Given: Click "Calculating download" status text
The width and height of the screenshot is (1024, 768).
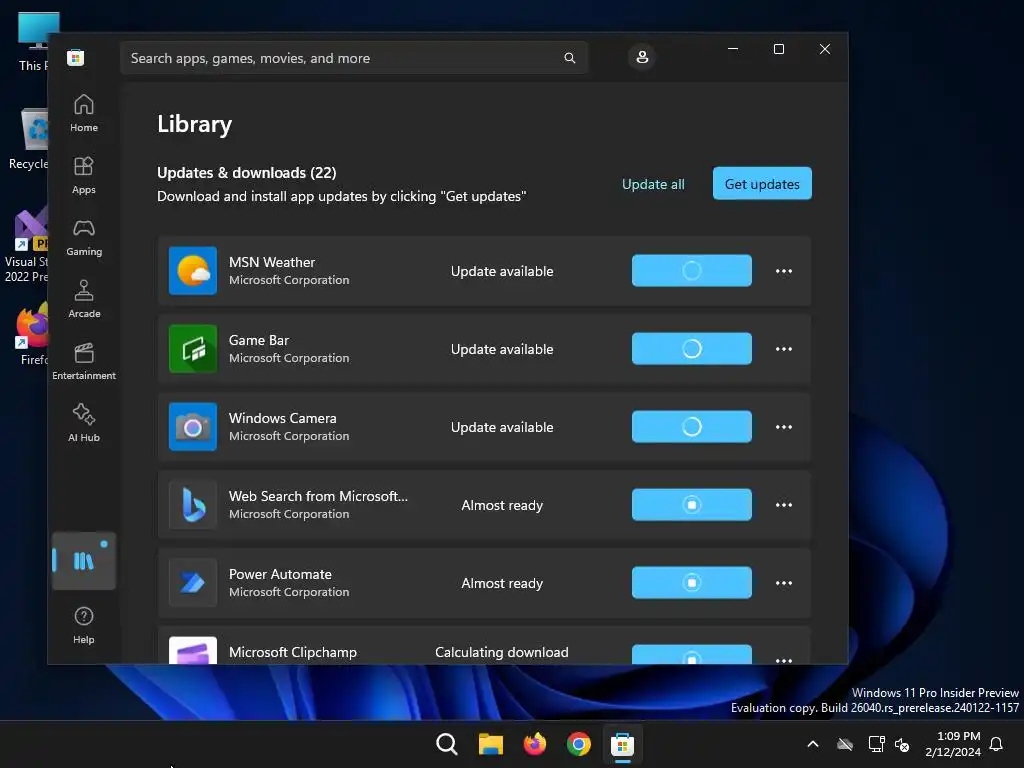Looking at the screenshot, I should 502,652.
